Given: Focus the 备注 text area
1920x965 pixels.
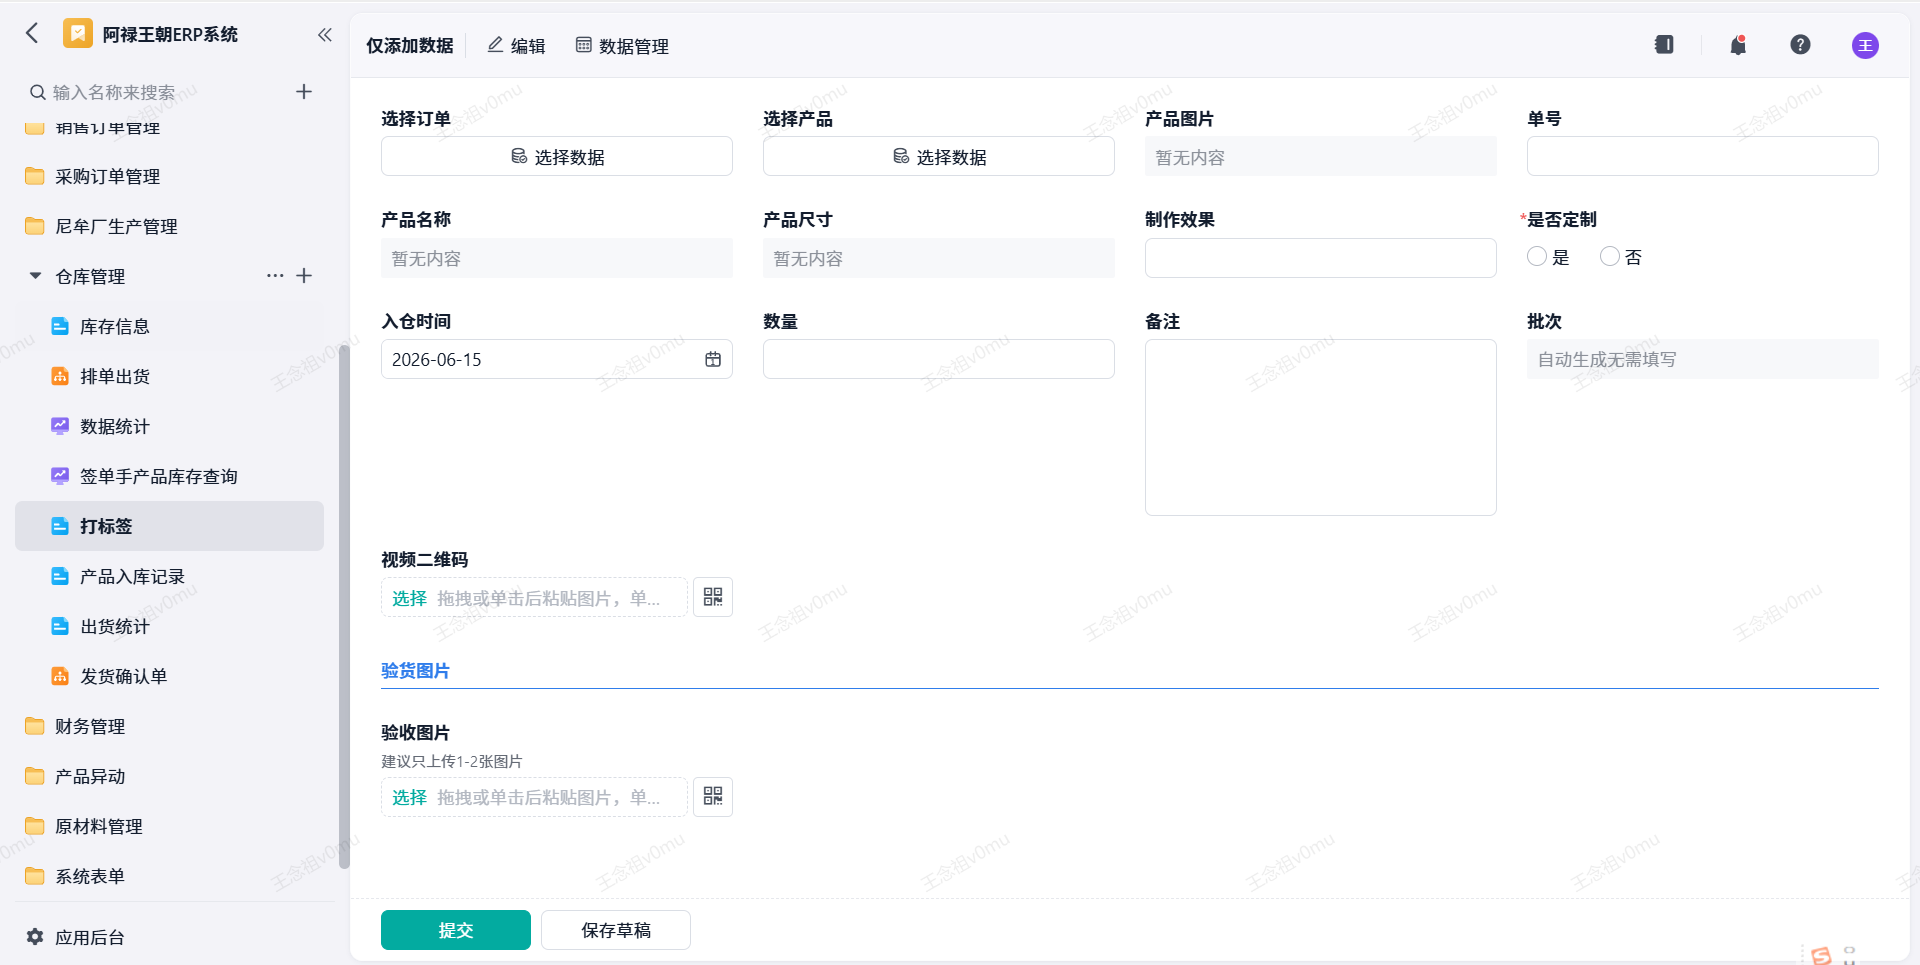Looking at the screenshot, I should (1320, 428).
